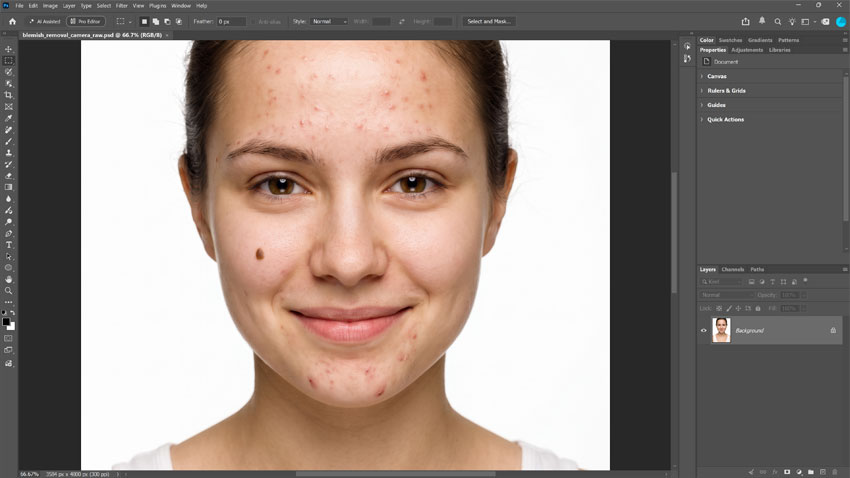Open the File menu
Viewport: 850px width, 478px height.
pos(20,5)
